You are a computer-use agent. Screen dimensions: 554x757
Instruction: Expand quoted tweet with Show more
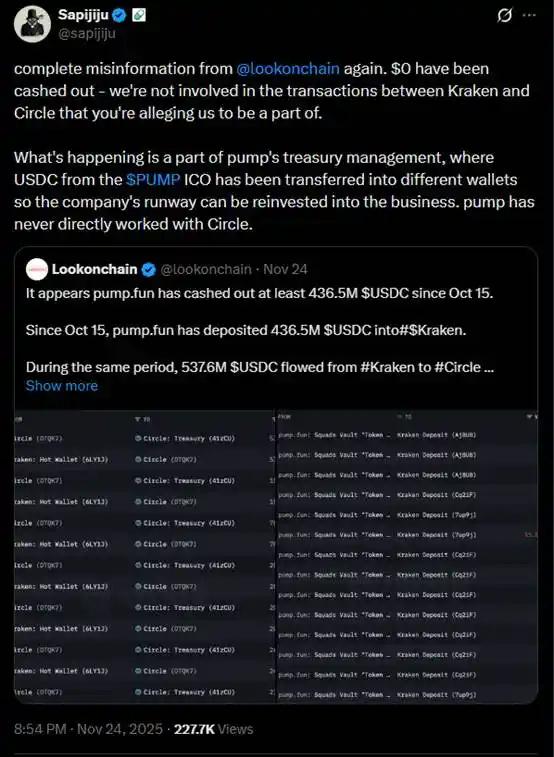pos(62,386)
